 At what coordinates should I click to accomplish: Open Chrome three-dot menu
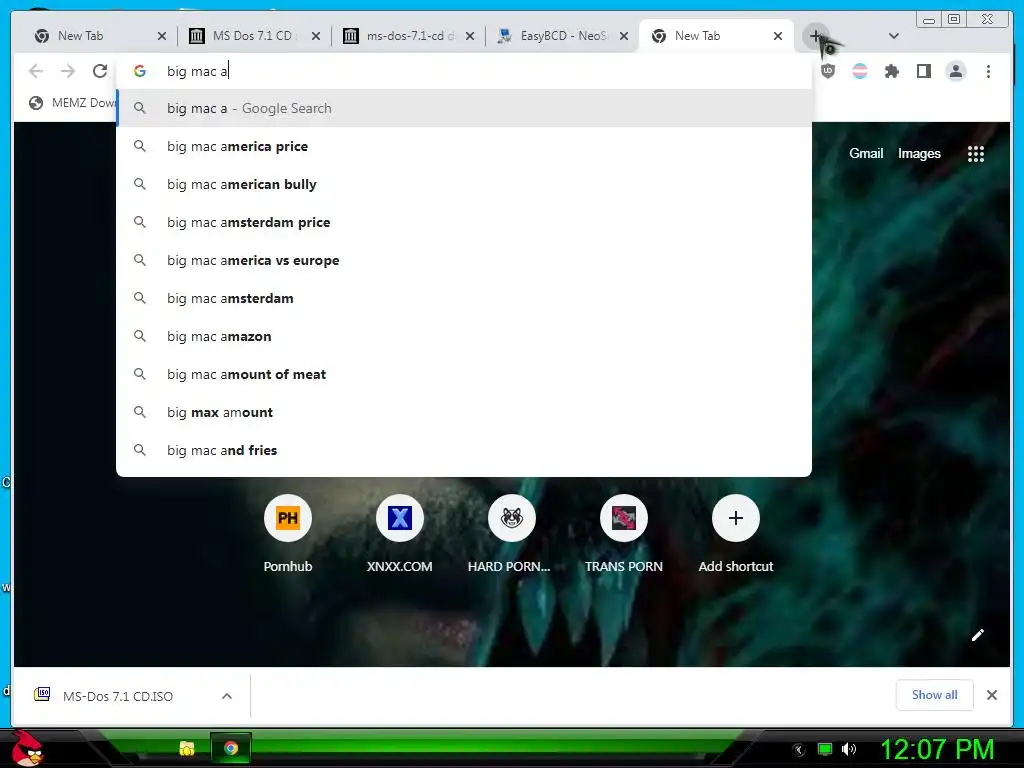click(x=988, y=71)
